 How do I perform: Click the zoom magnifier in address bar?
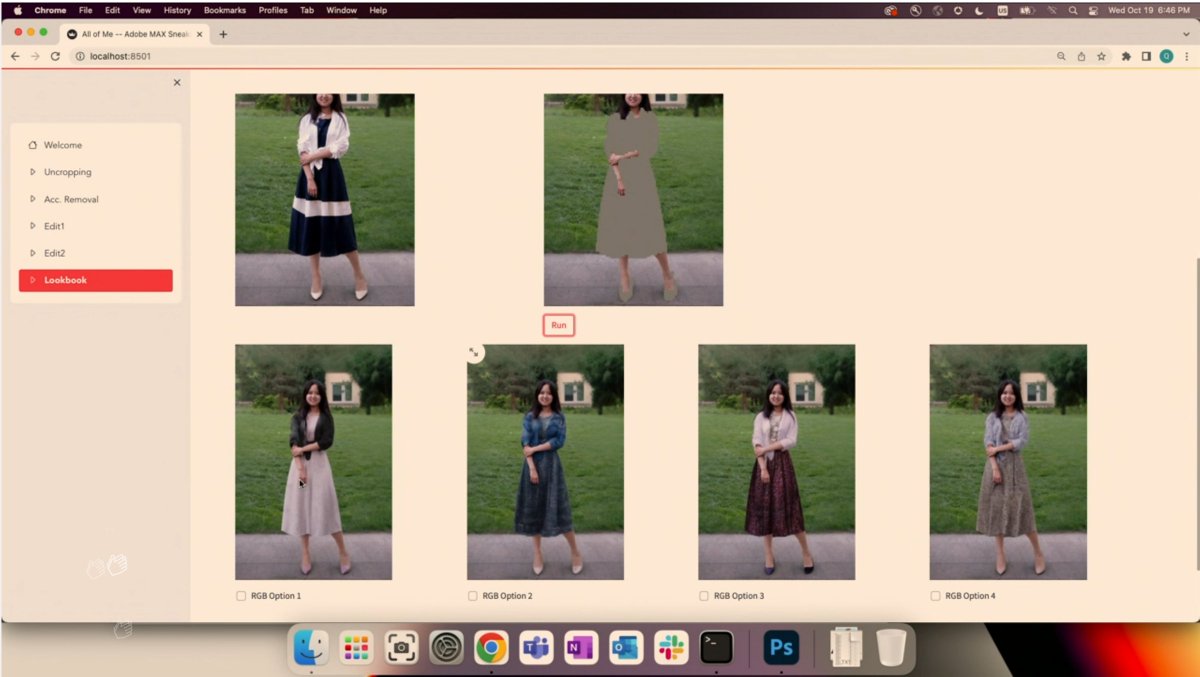[1061, 56]
